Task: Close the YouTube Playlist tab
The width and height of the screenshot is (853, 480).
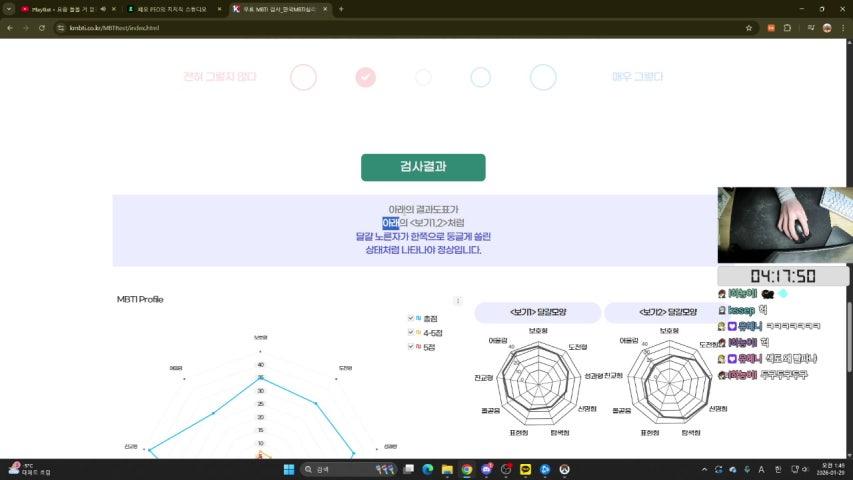Action: pos(113,9)
